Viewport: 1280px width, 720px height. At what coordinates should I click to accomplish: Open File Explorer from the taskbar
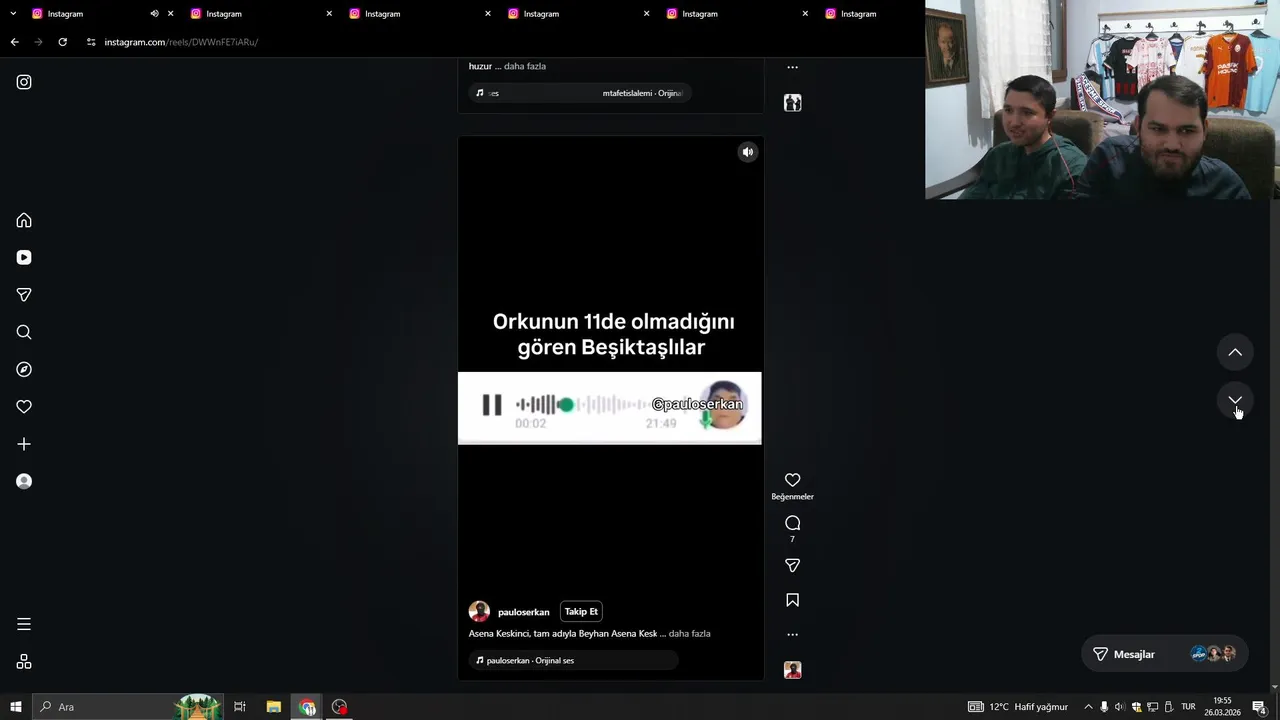273,707
